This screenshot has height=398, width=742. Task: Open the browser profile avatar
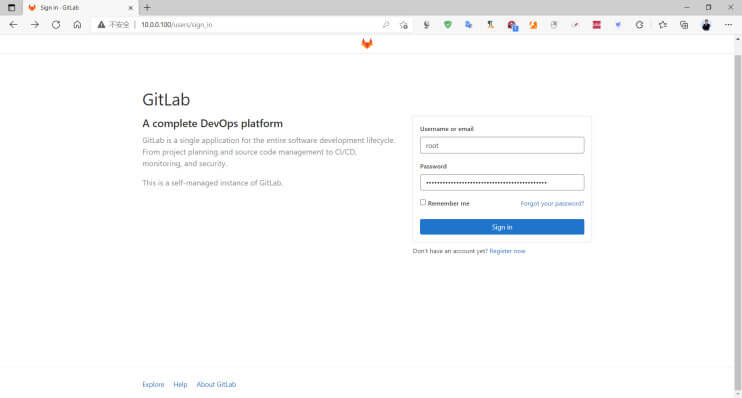[x=706, y=25]
